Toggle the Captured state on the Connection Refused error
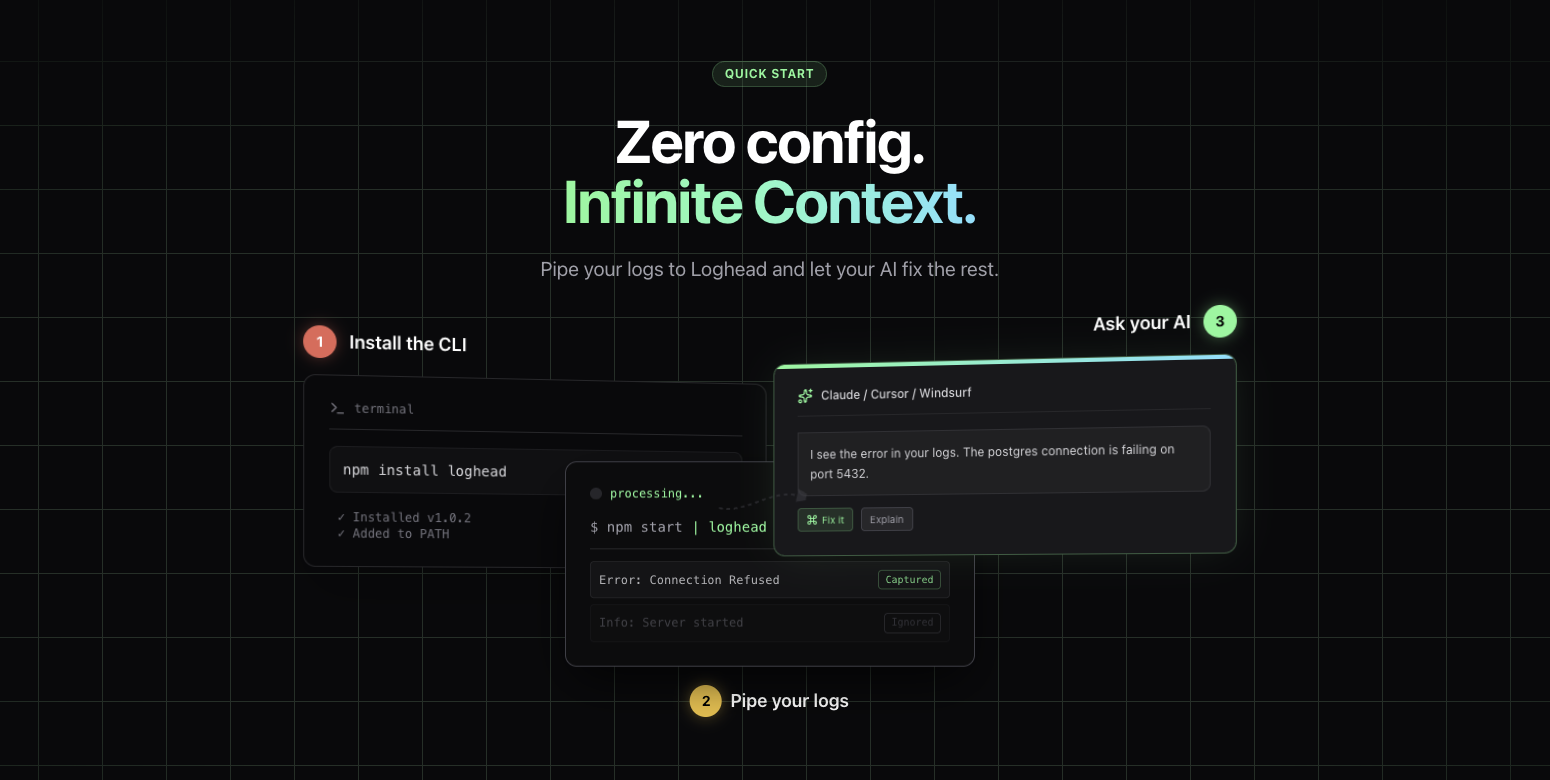The height and width of the screenshot is (780, 1550). pos(908,579)
